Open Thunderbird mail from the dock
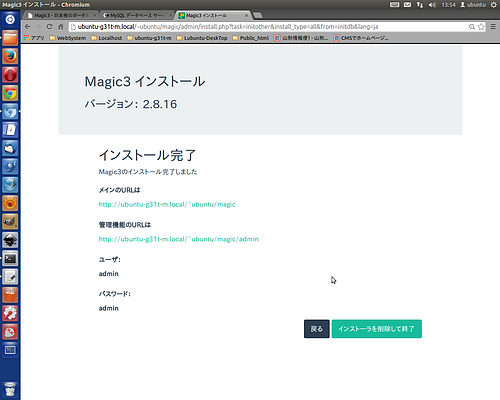 pyautogui.click(x=10, y=148)
